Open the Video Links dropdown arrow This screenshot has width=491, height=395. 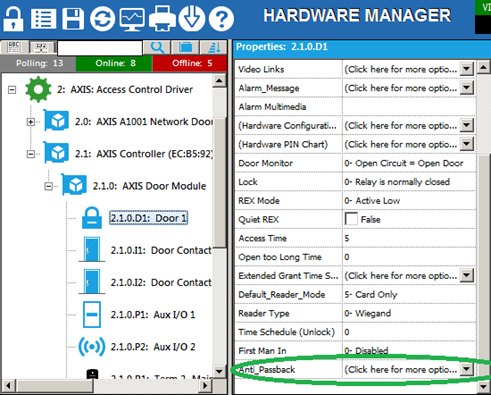[x=467, y=69]
